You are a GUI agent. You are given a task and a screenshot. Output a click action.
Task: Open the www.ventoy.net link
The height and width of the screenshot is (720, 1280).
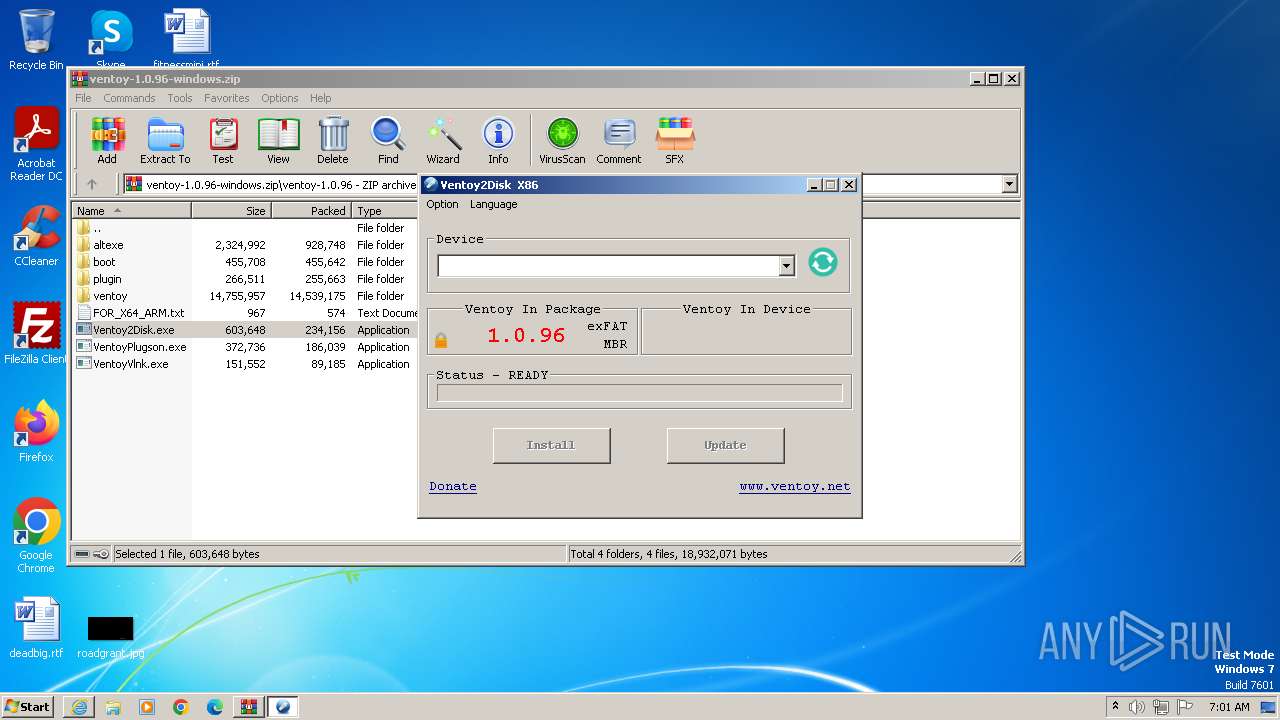point(795,486)
